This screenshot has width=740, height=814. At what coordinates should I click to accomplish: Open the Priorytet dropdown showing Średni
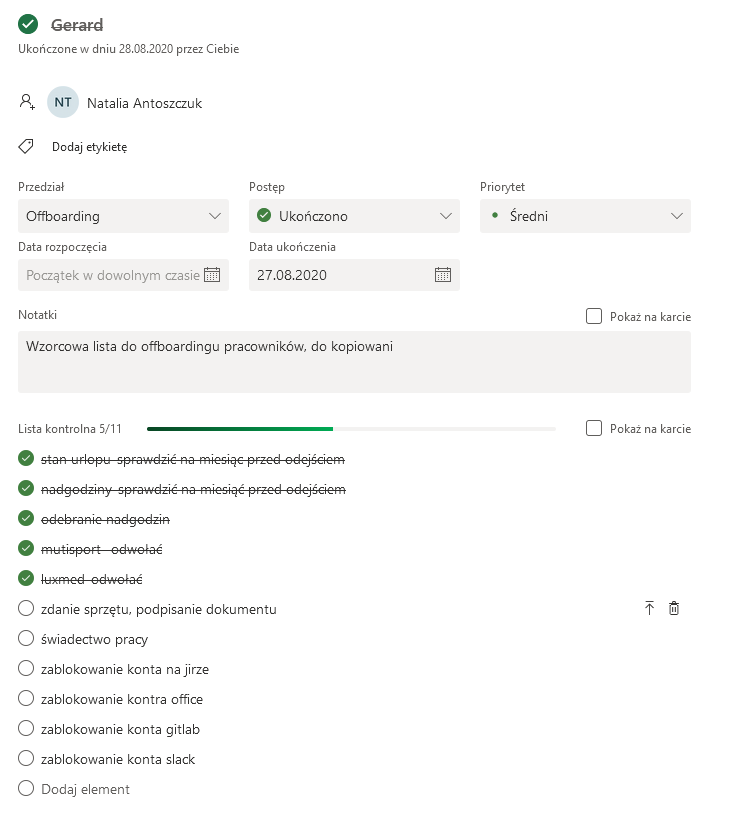coord(585,216)
